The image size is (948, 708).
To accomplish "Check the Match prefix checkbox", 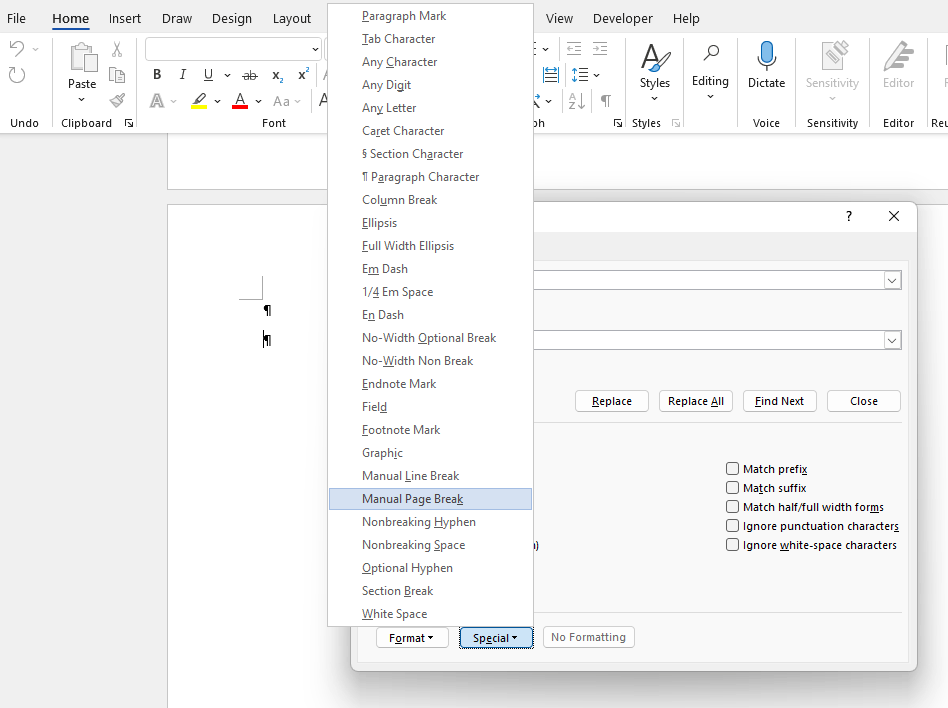I will (x=731, y=468).
